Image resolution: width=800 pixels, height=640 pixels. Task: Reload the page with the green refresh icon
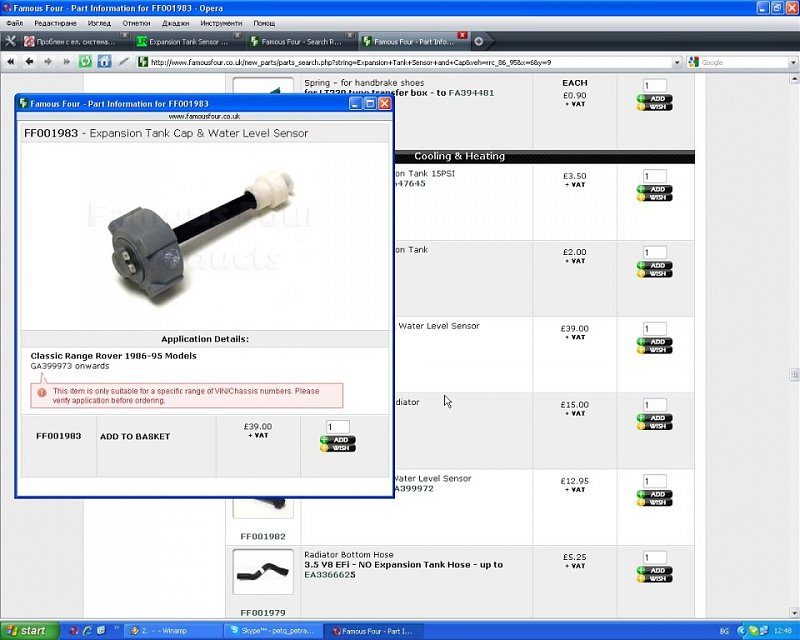coord(85,62)
